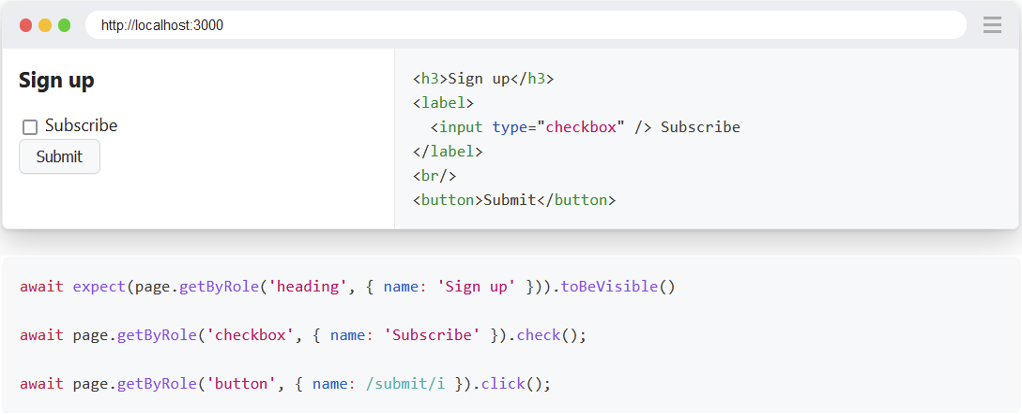Click the br tag code line
1022x414 pixels.
pyautogui.click(x=435, y=175)
